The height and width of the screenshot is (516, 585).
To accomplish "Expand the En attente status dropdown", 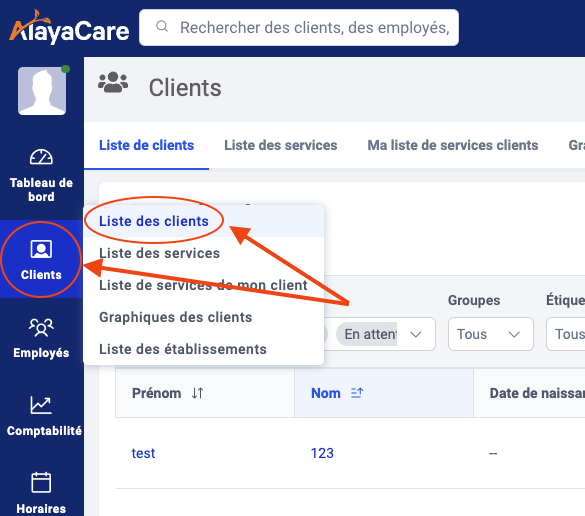I will pos(385,334).
